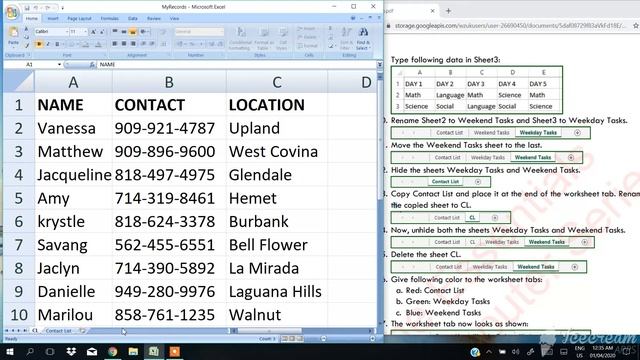Viewport: 640px width, 360px height.
Task: Toggle Wrap Text
Action: [x=164, y=31]
